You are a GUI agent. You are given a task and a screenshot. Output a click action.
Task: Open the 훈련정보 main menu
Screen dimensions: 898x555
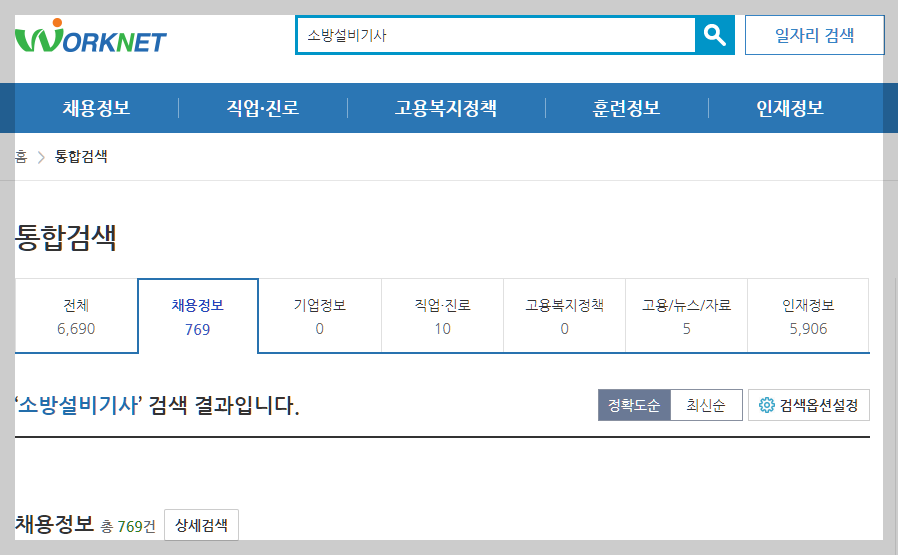click(x=627, y=108)
